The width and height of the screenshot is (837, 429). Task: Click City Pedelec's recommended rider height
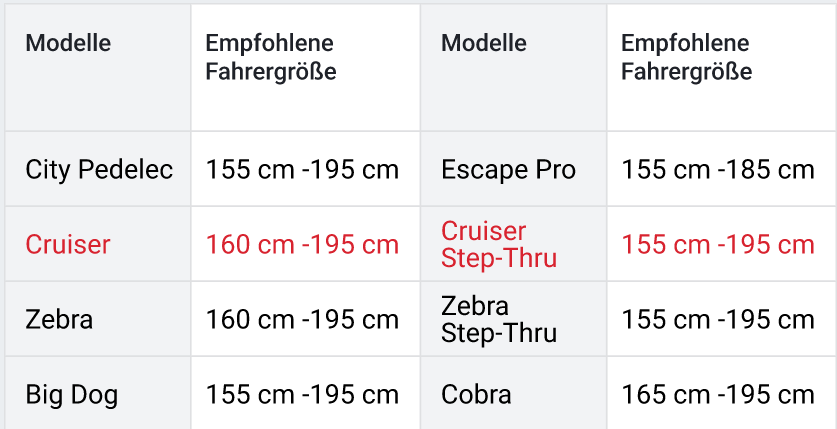302,169
